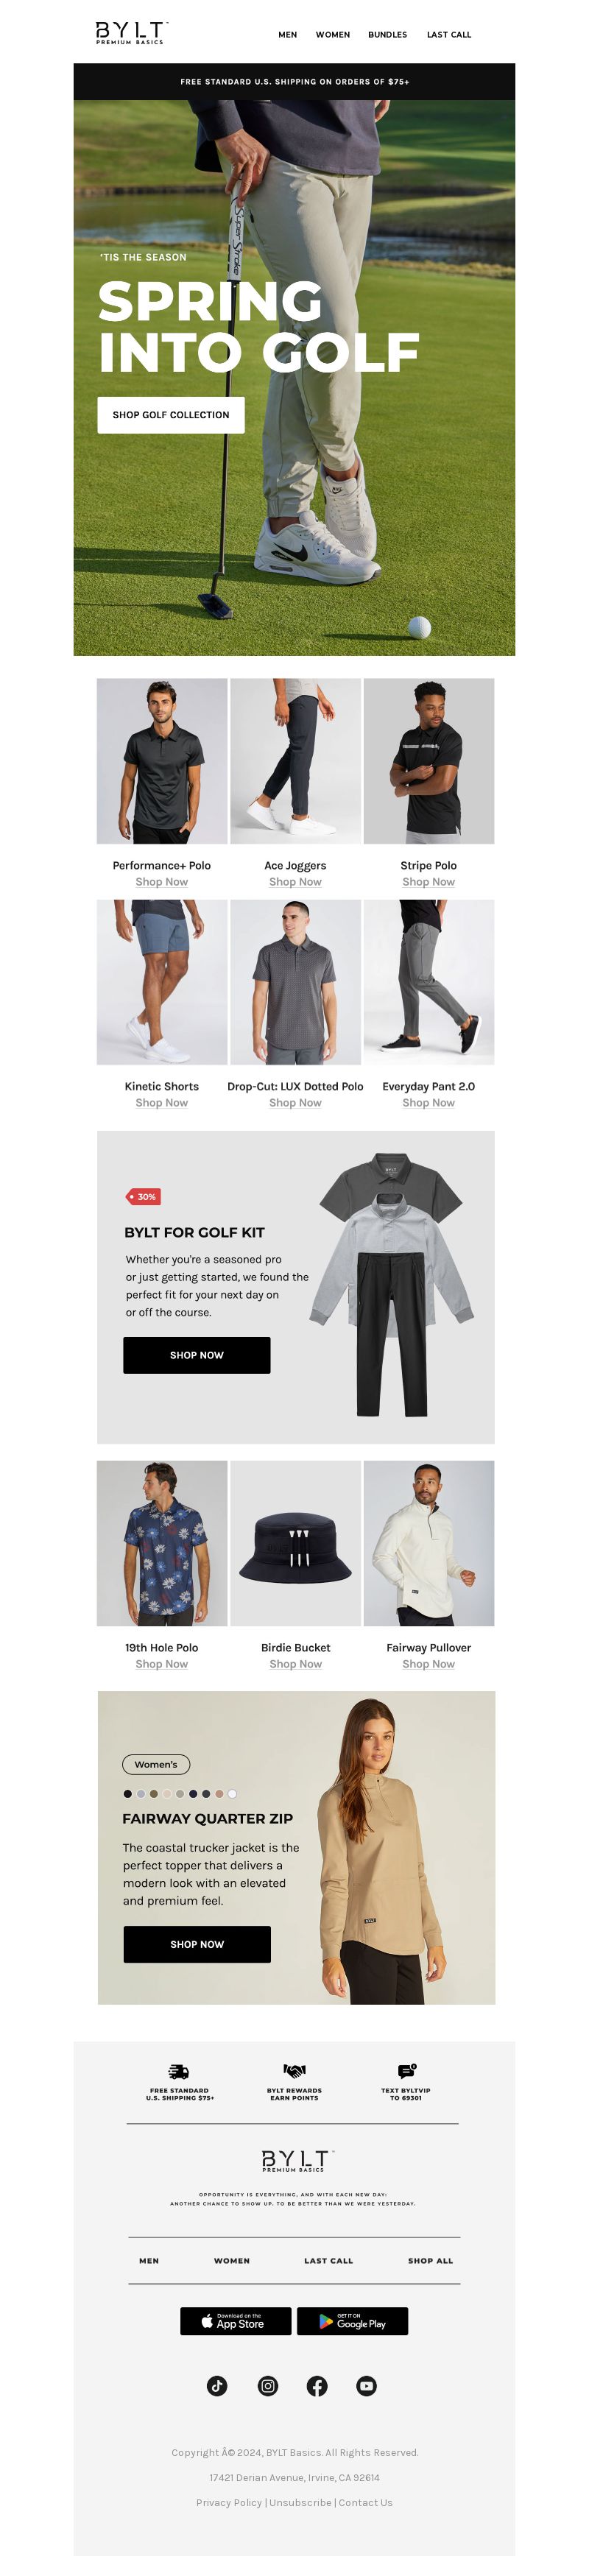
Task: Open the Facebook social icon
Action: 317,2386
